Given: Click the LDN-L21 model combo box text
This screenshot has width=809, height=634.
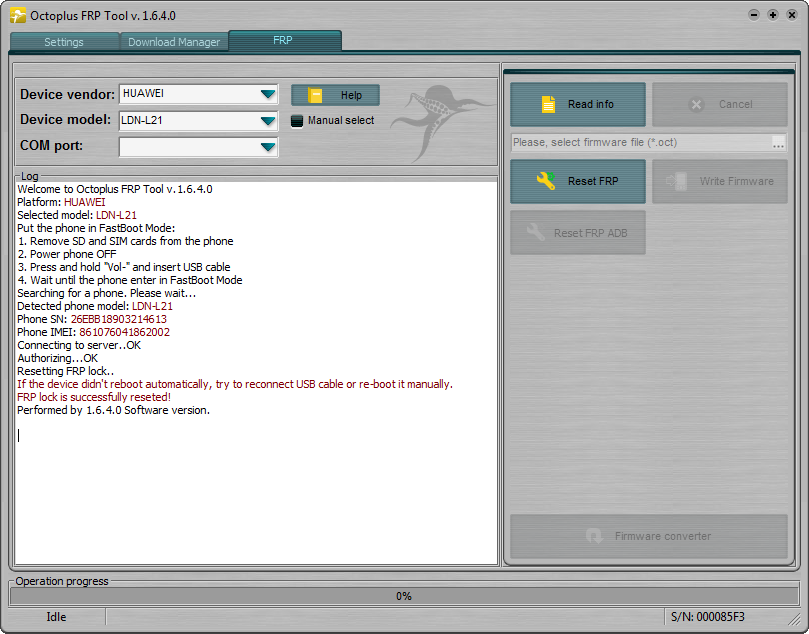Looking at the screenshot, I should point(141,120).
